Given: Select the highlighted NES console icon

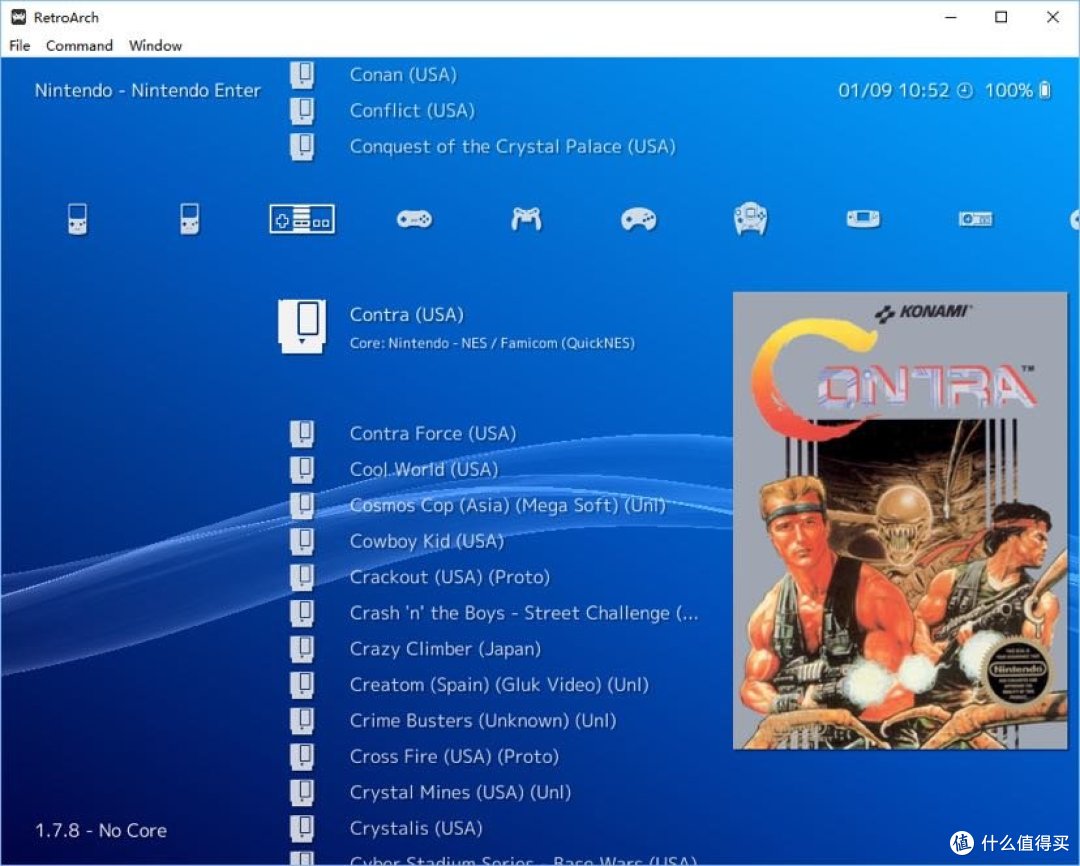Looking at the screenshot, I should pos(302,219).
